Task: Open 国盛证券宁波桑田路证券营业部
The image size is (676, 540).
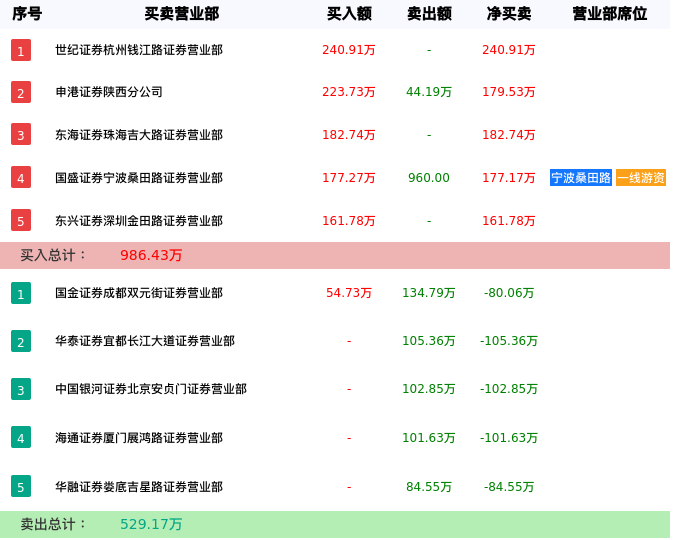Action: (139, 178)
